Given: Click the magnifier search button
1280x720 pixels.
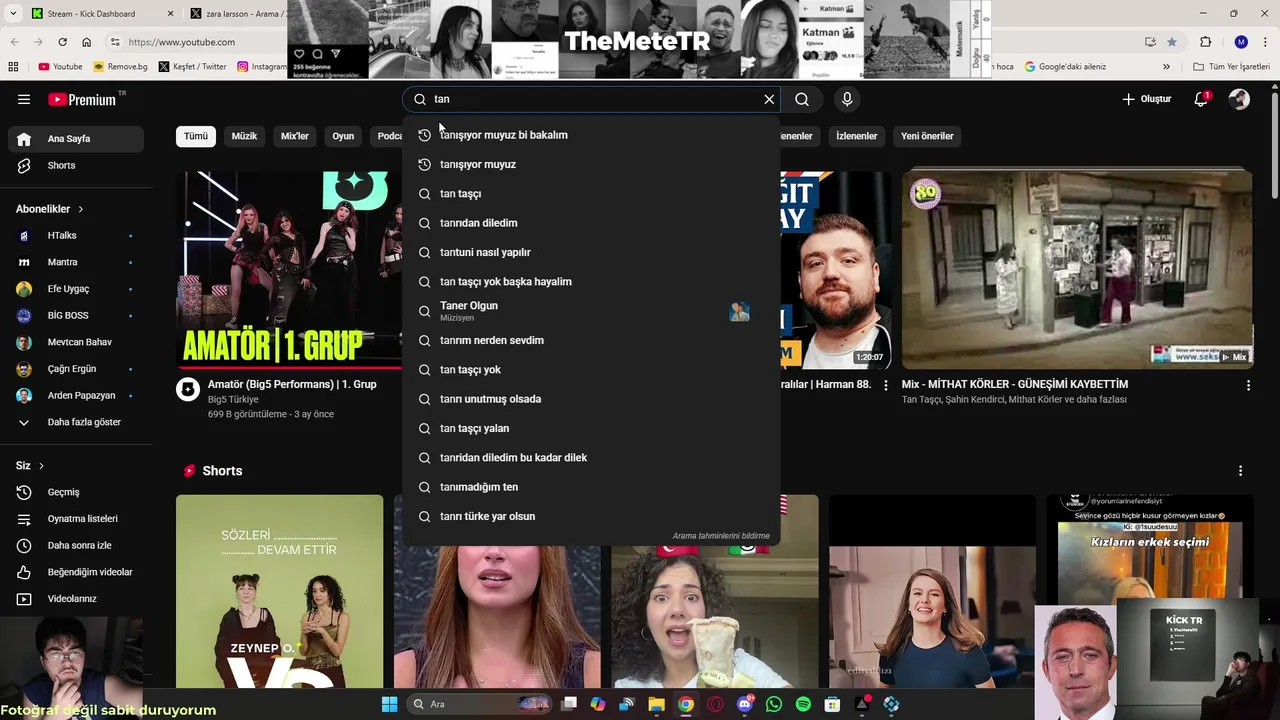Looking at the screenshot, I should pyautogui.click(x=802, y=99).
